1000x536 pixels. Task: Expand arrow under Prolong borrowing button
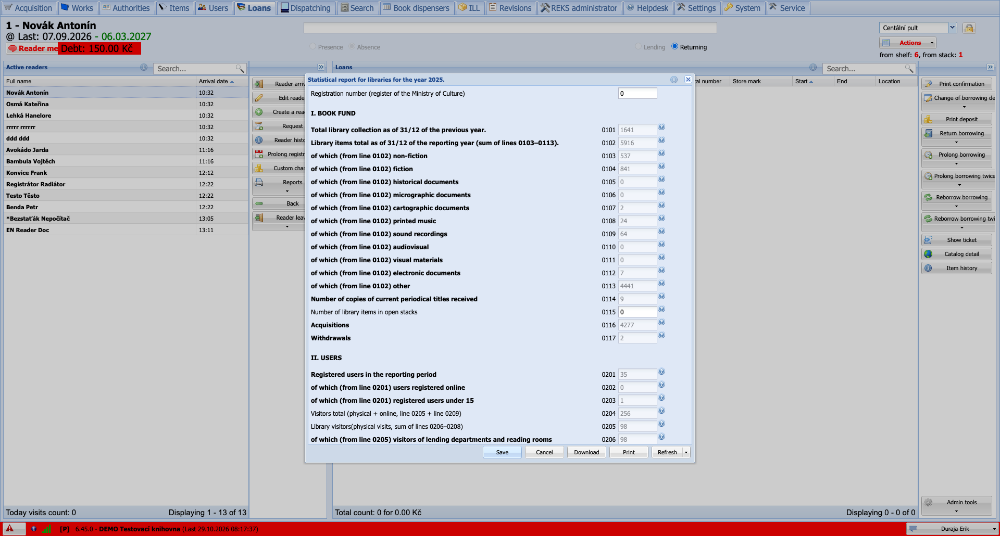point(956,164)
